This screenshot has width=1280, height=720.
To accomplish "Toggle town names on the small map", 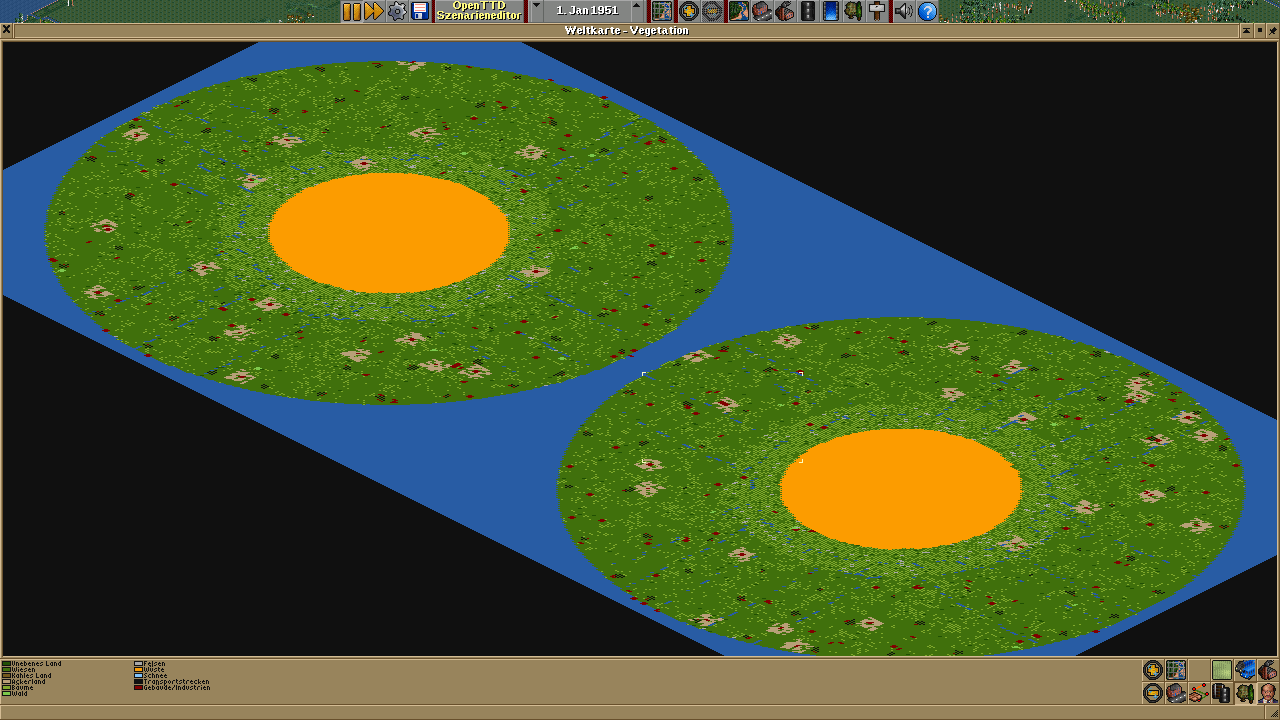I will [1176, 693].
